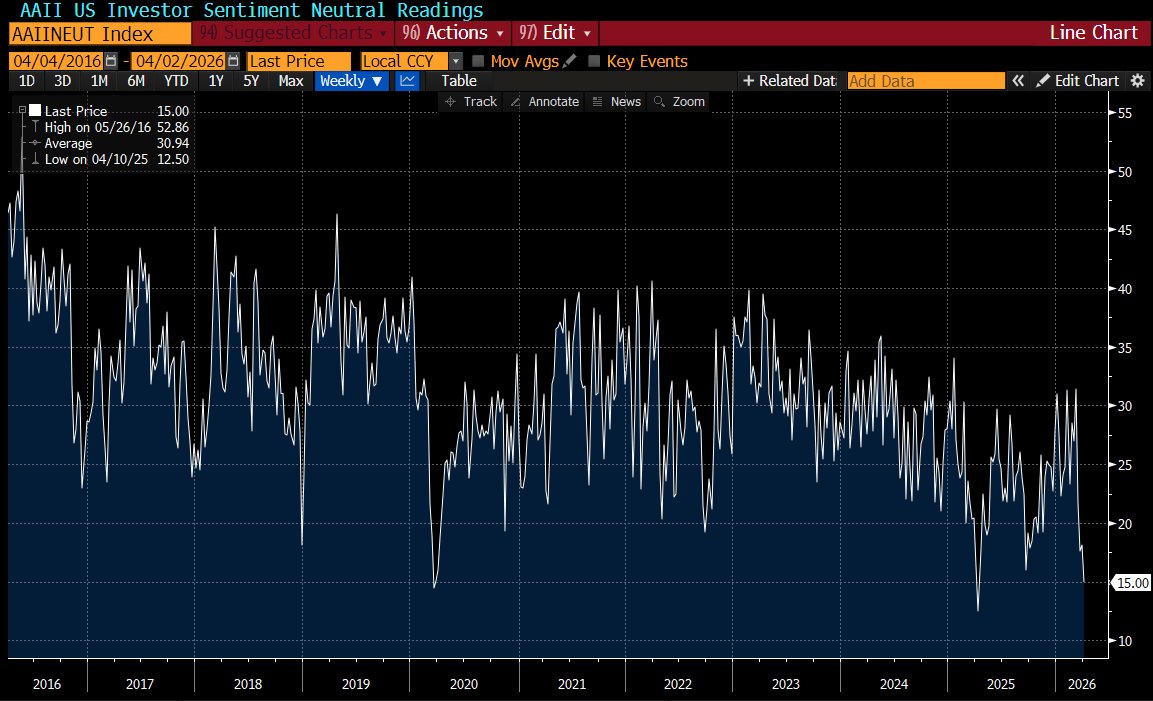Open the start date calendar picker icon
The image size is (1153, 701).
click(x=111, y=61)
